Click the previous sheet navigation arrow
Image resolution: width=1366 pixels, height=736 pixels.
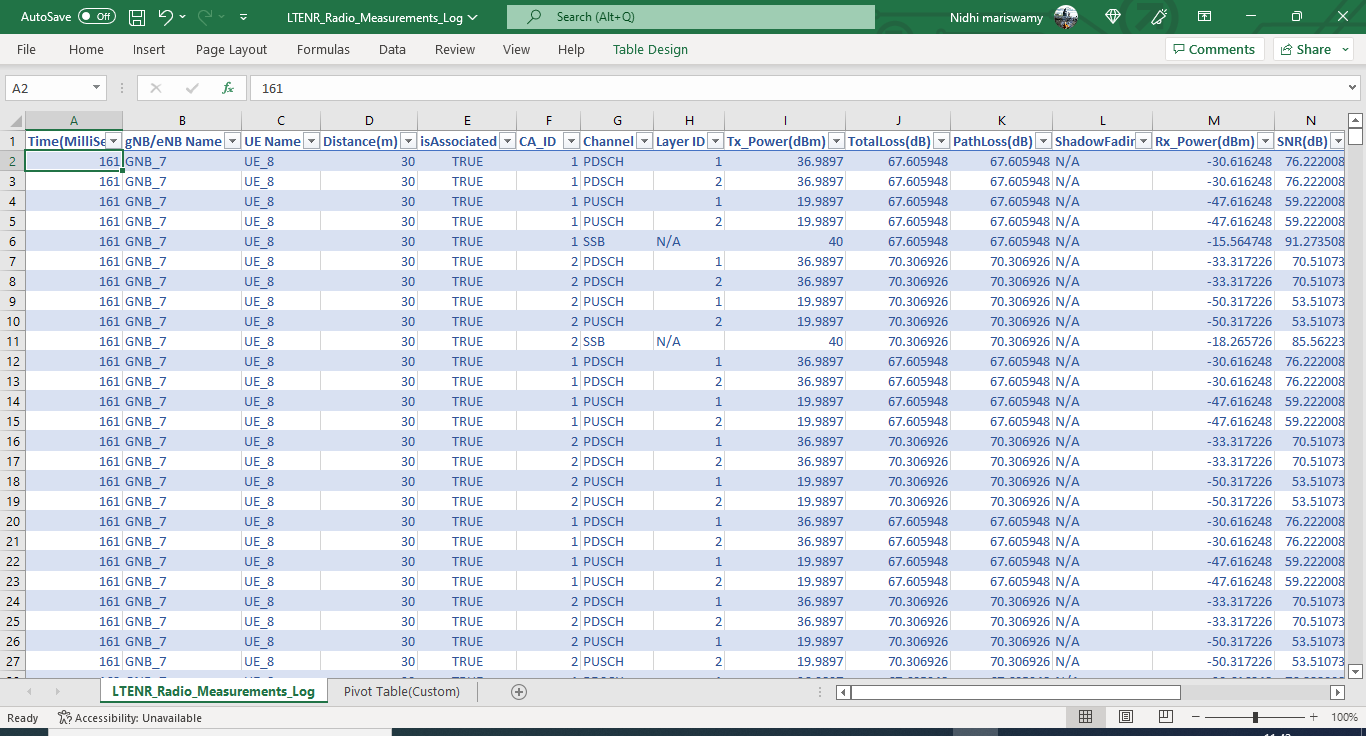coord(28,691)
